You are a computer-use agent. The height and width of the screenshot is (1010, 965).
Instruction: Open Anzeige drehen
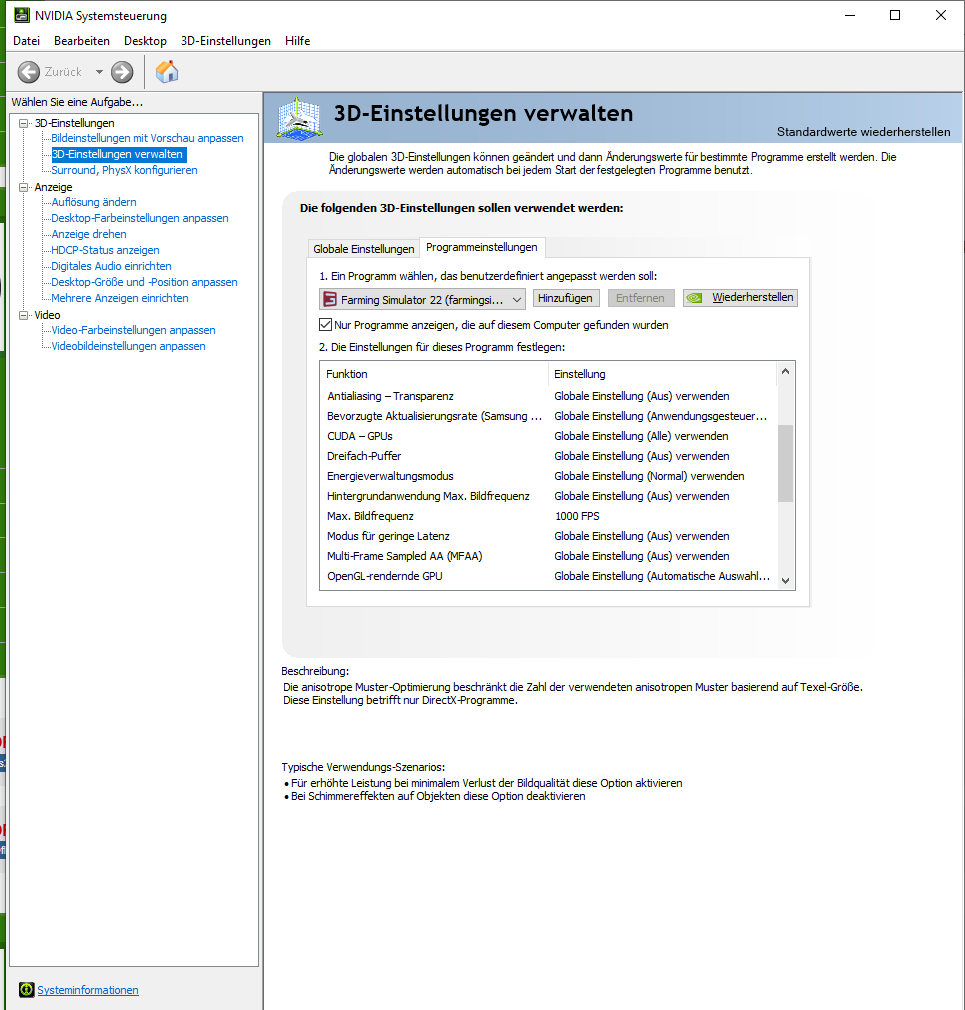pos(89,234)
